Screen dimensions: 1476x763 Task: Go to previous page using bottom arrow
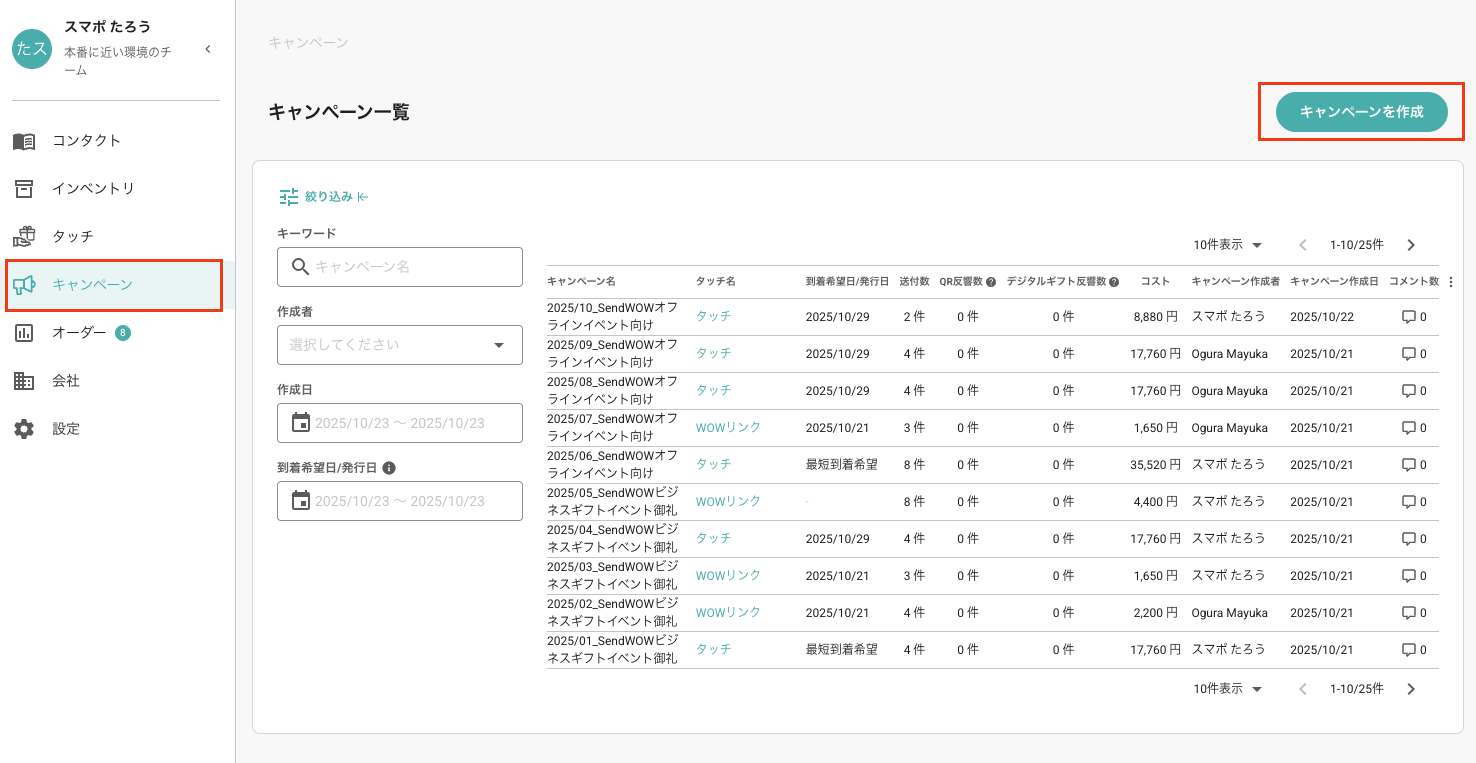1303,689
